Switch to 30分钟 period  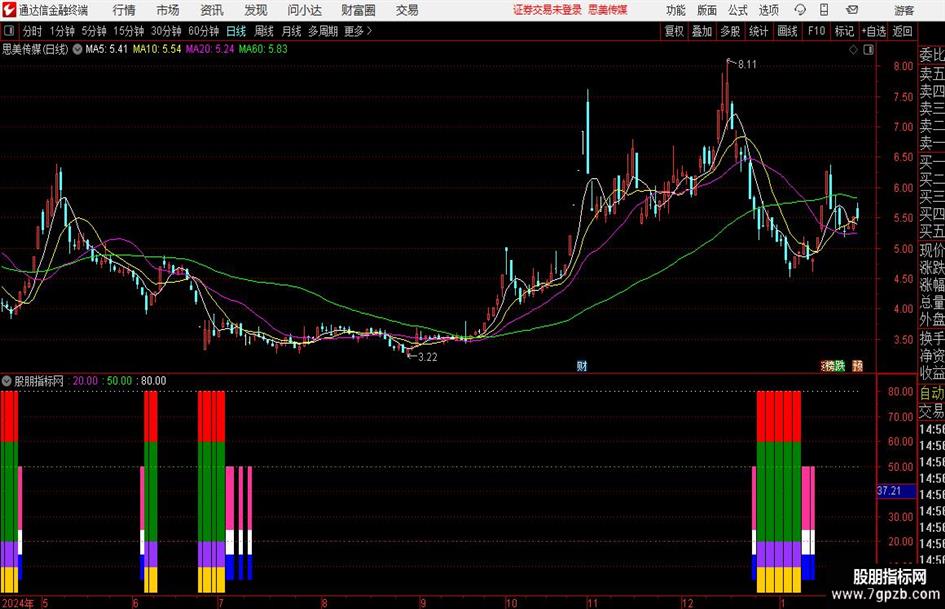pos(166,31)
